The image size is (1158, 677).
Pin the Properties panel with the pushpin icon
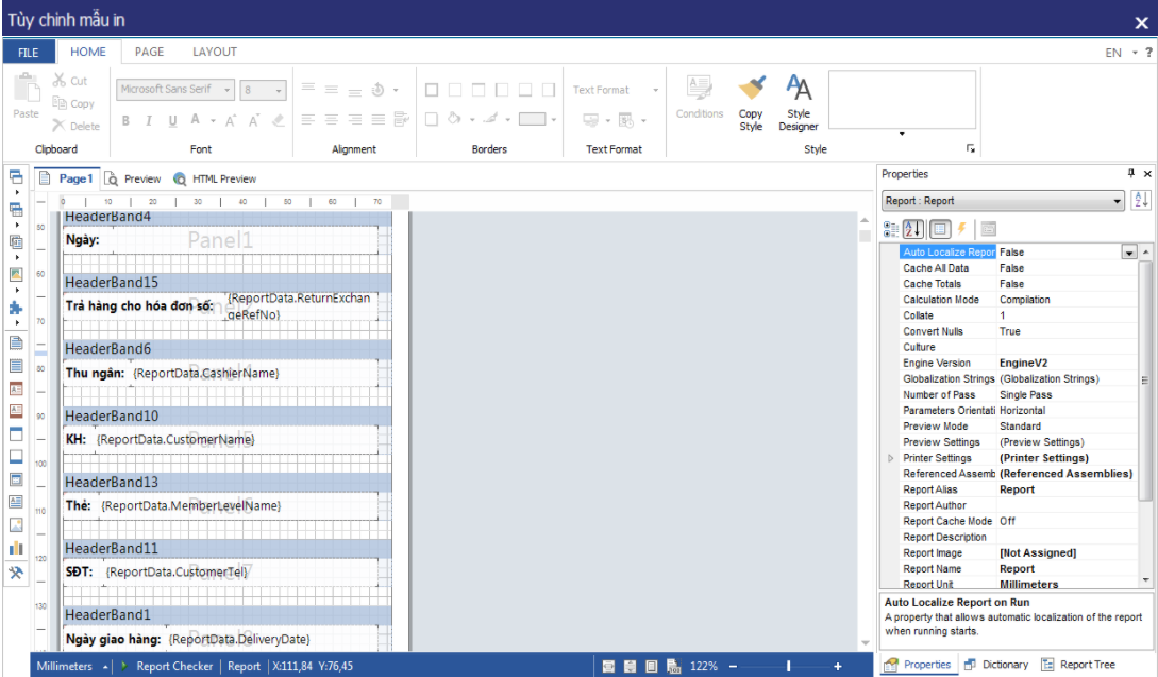1131,173
